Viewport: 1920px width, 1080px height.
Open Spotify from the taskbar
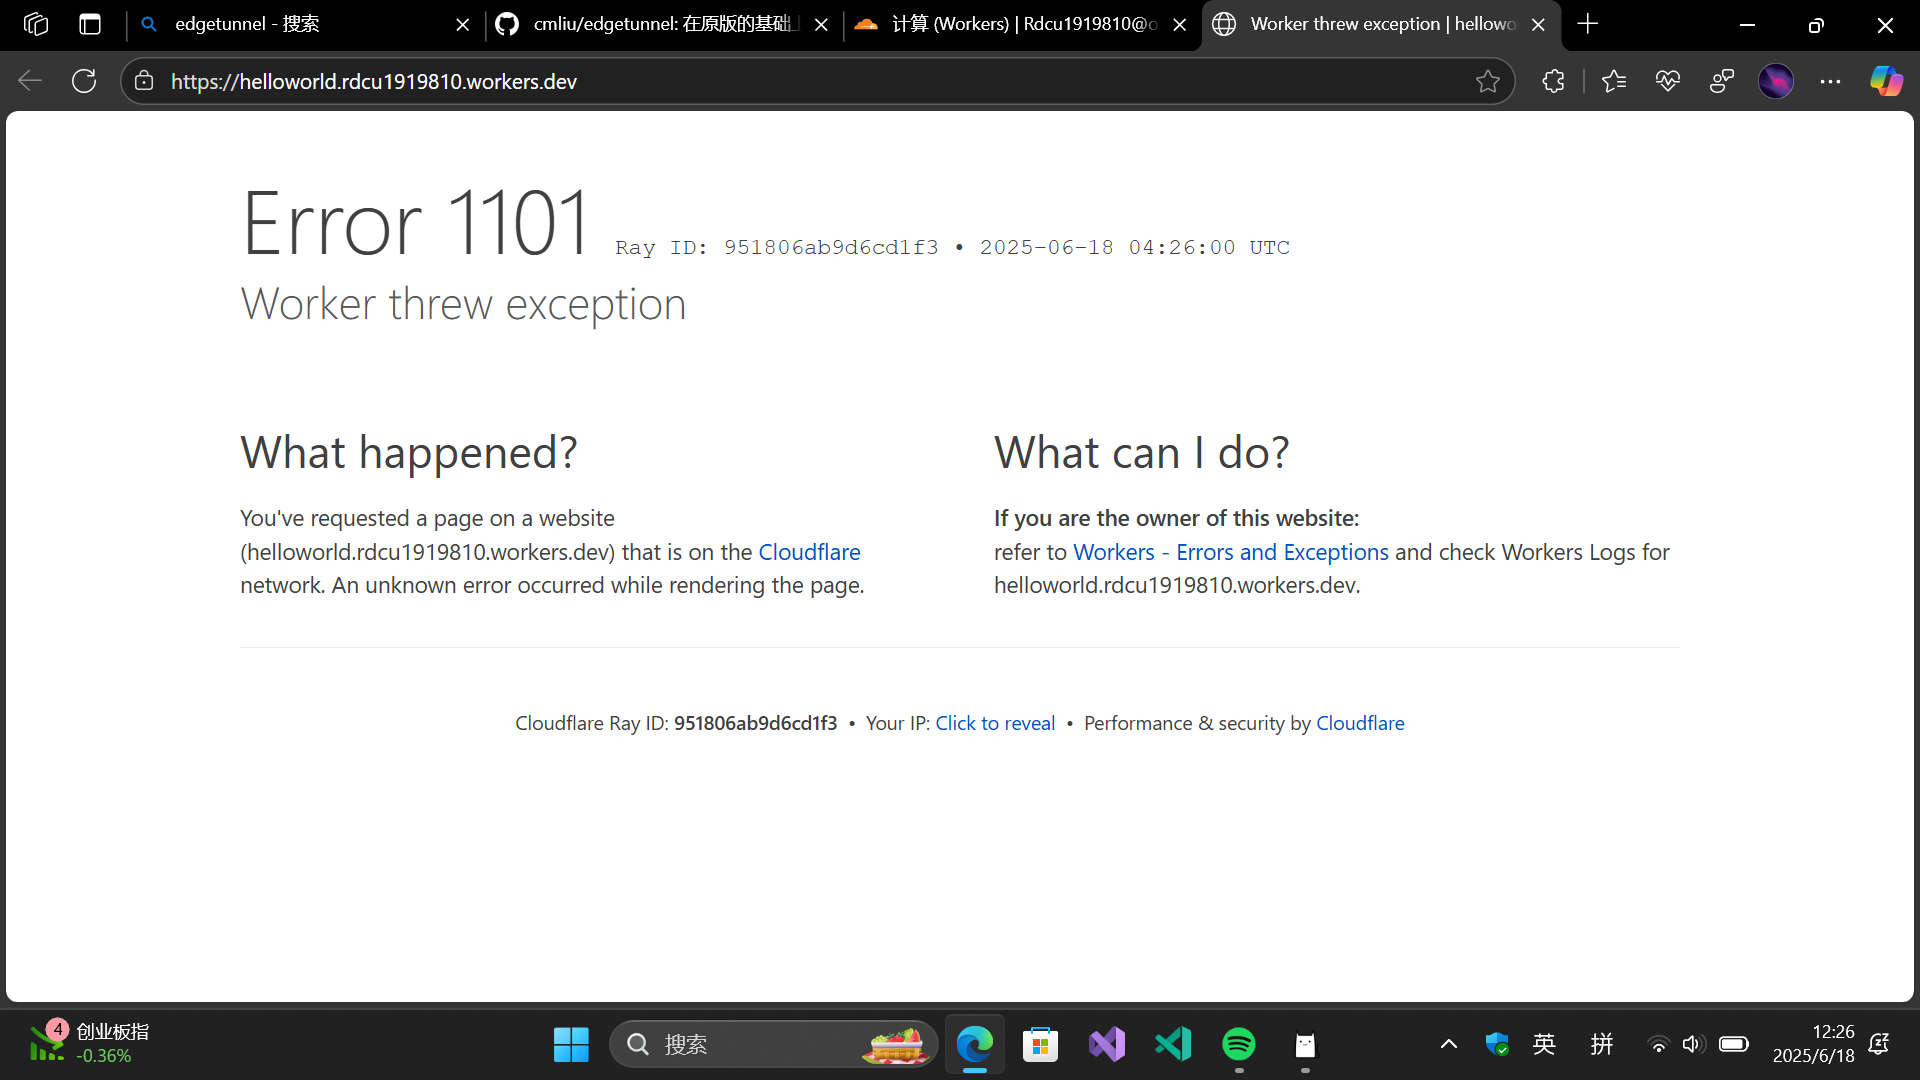point(1238,1044)
